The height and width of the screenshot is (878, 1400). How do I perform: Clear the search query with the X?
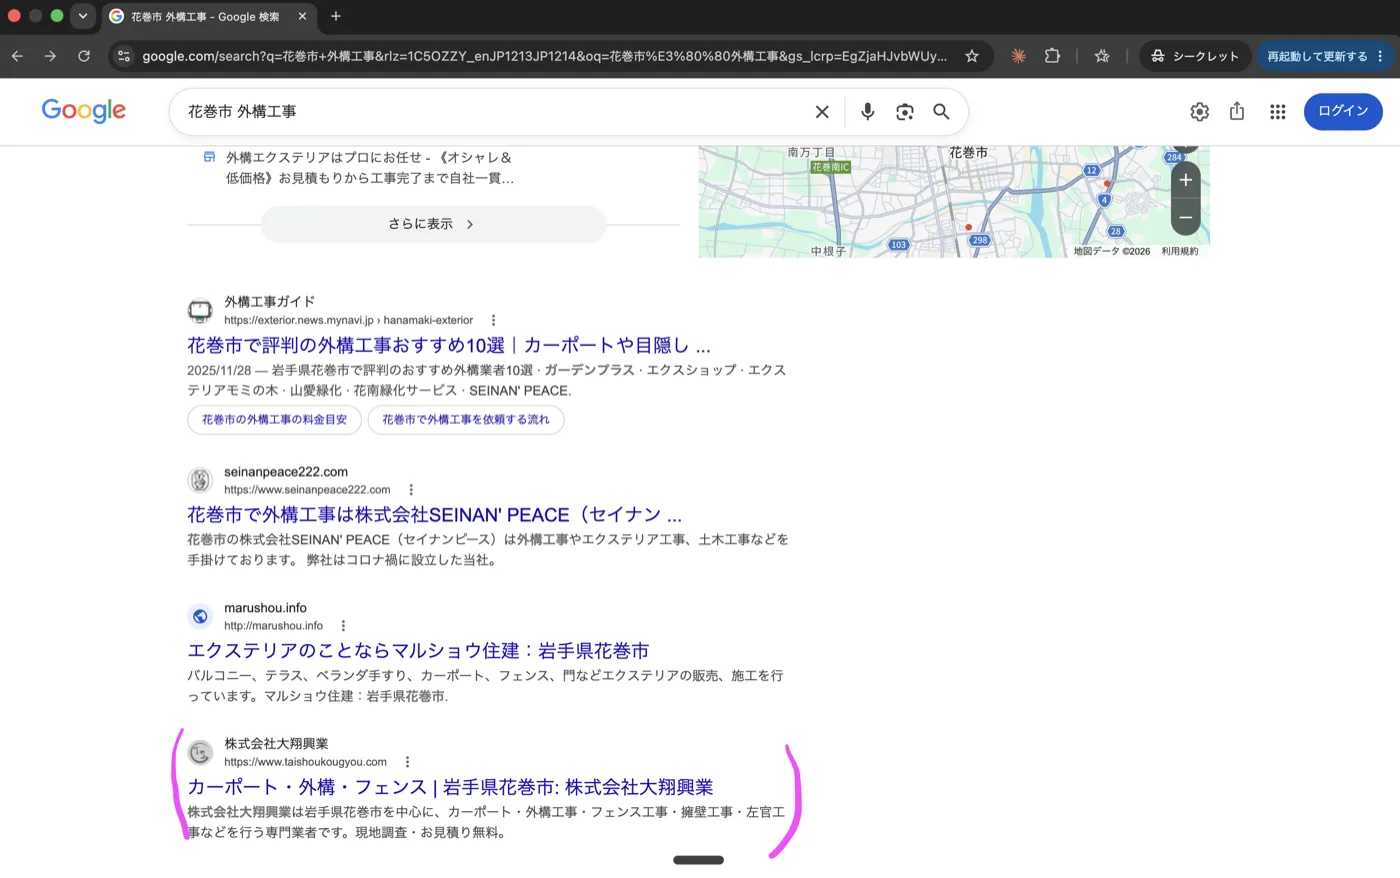(822, 112)
